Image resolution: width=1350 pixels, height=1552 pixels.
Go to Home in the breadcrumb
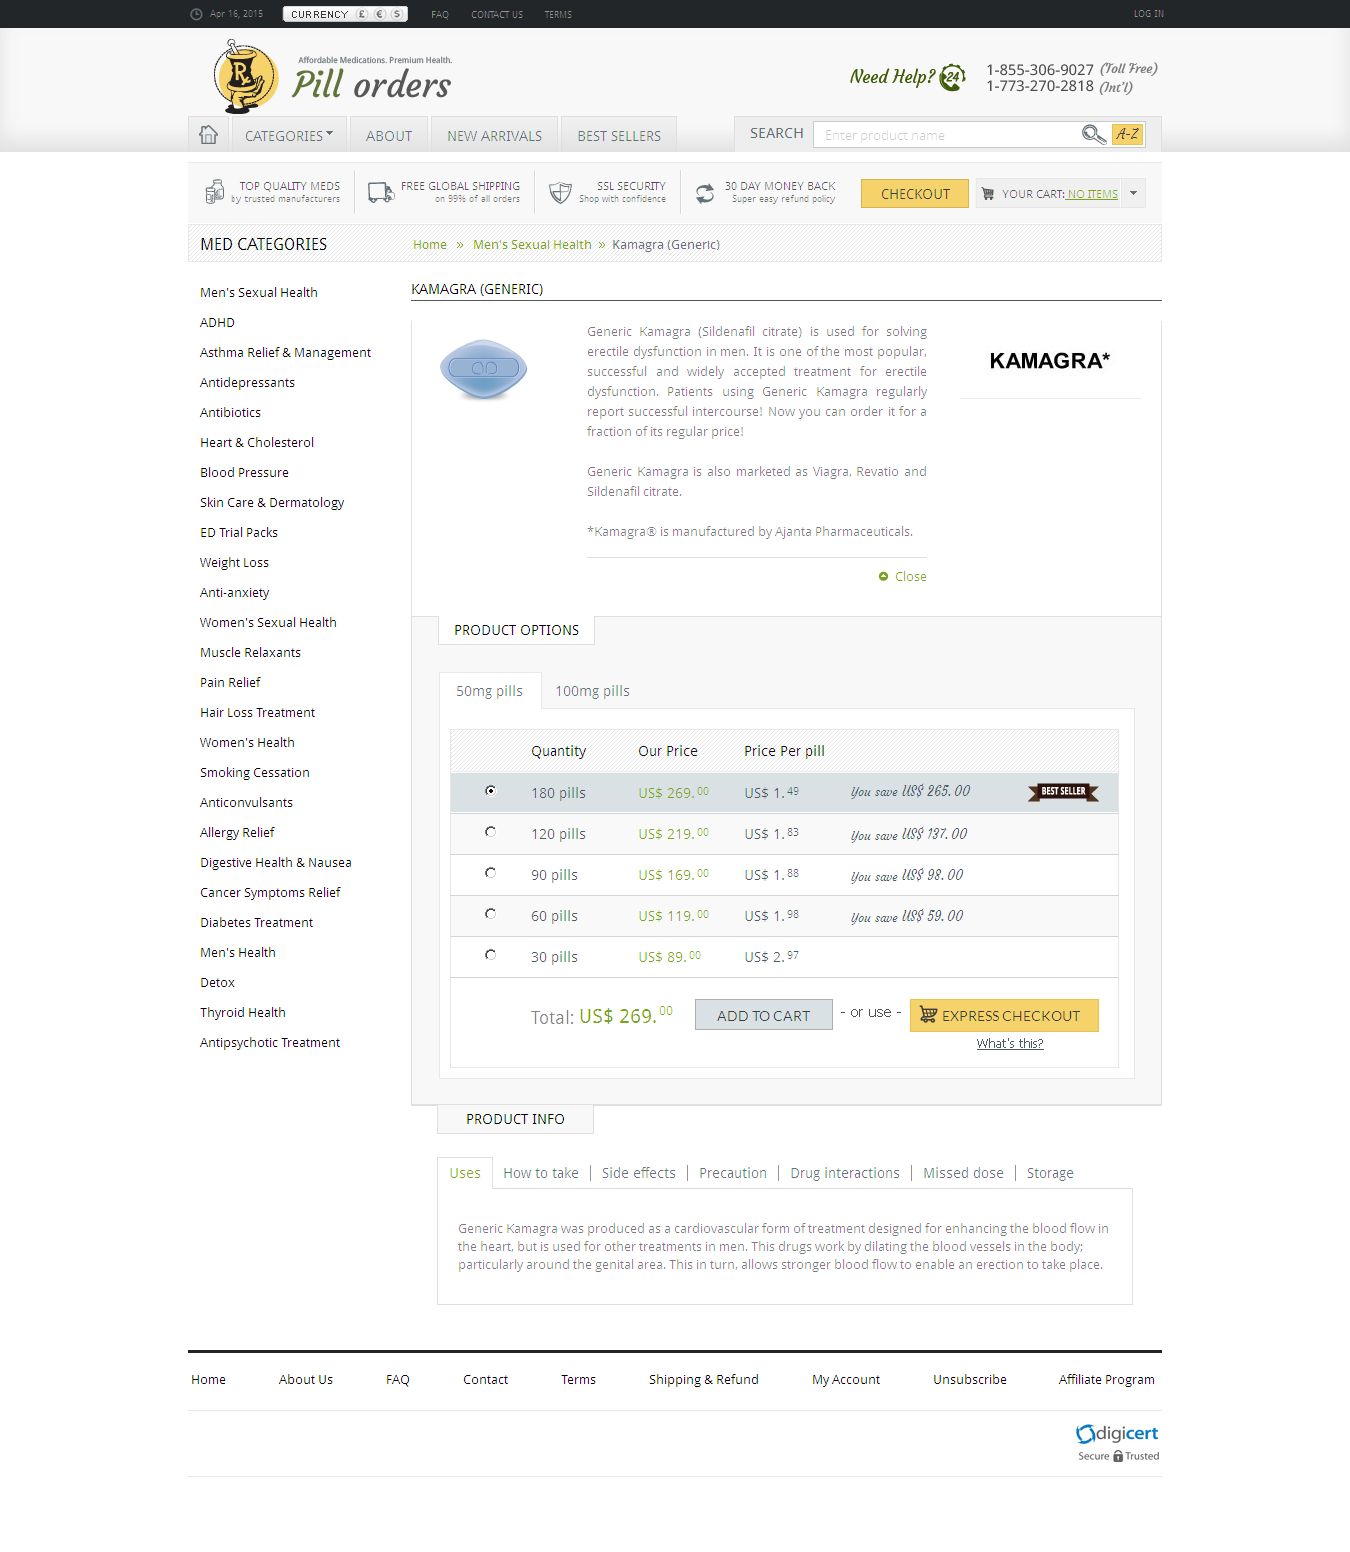430,244
